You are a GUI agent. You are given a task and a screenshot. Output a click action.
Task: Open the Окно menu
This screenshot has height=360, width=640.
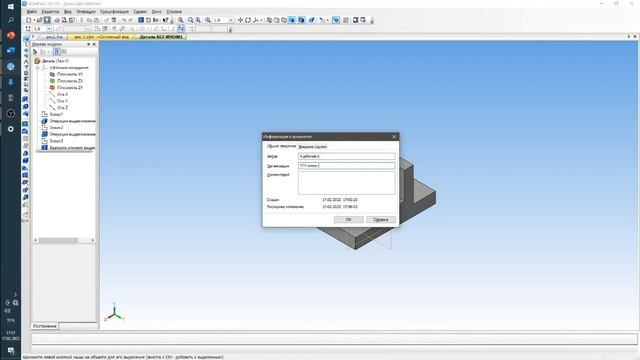click(157, 11)
